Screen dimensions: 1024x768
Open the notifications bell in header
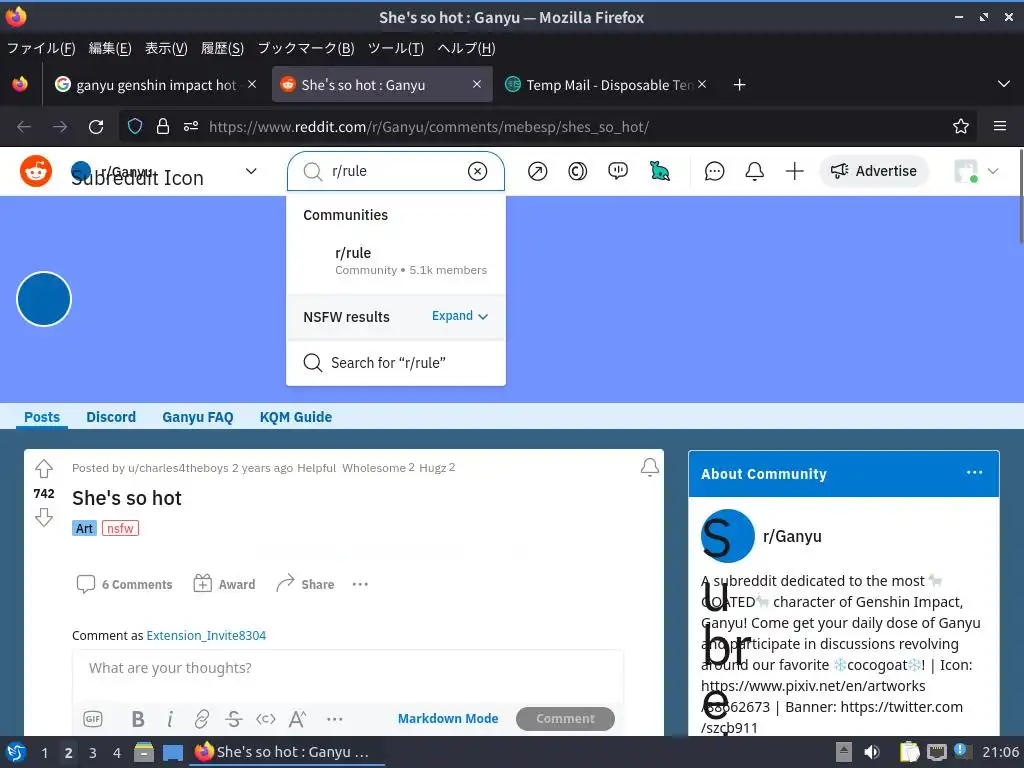[x=754, y=171]
